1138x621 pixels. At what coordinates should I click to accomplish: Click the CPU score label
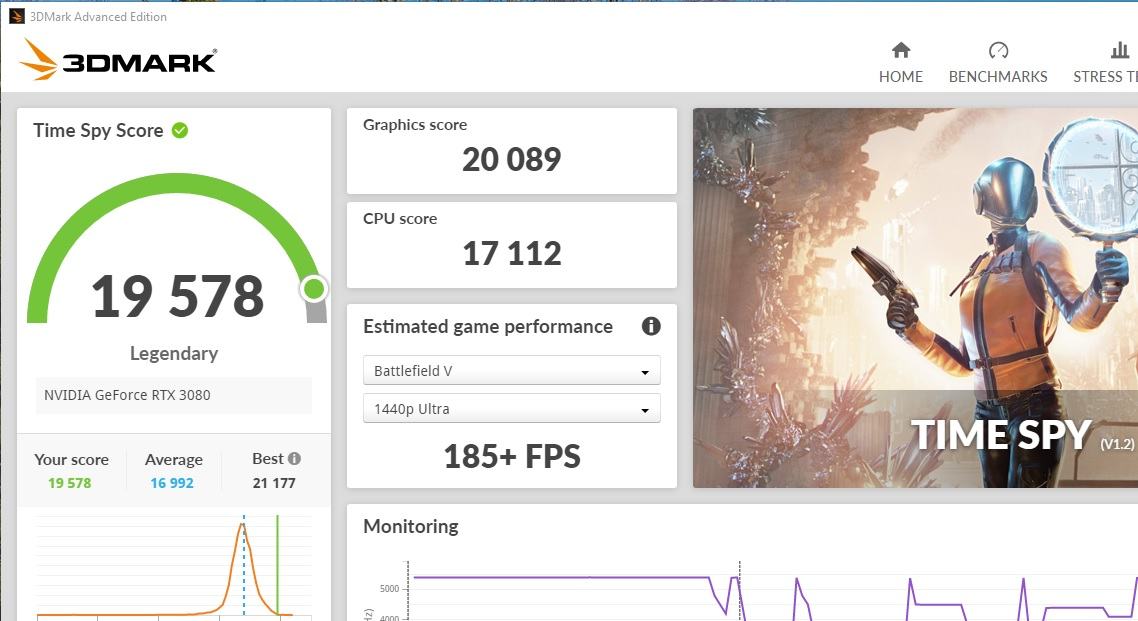click(400, 218)
